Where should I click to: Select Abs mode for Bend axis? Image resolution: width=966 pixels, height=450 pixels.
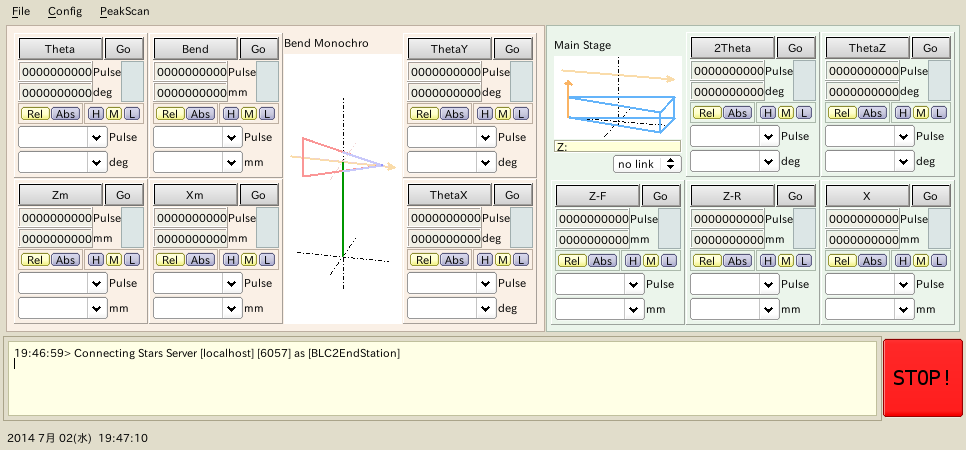200,113
